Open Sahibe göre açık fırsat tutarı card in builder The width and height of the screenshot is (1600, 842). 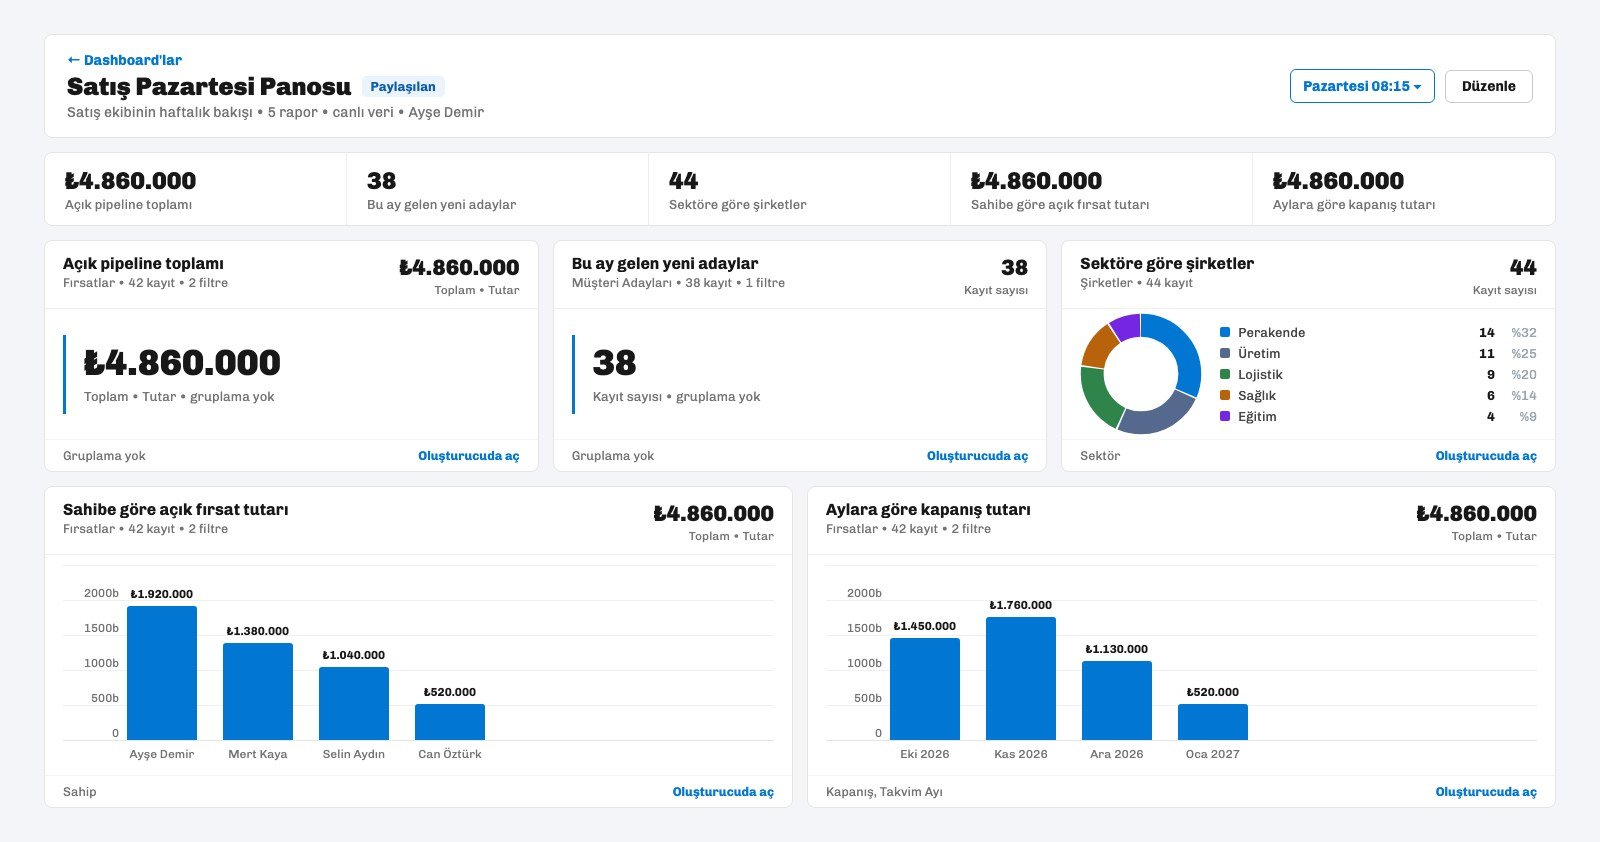click(723, 792)
